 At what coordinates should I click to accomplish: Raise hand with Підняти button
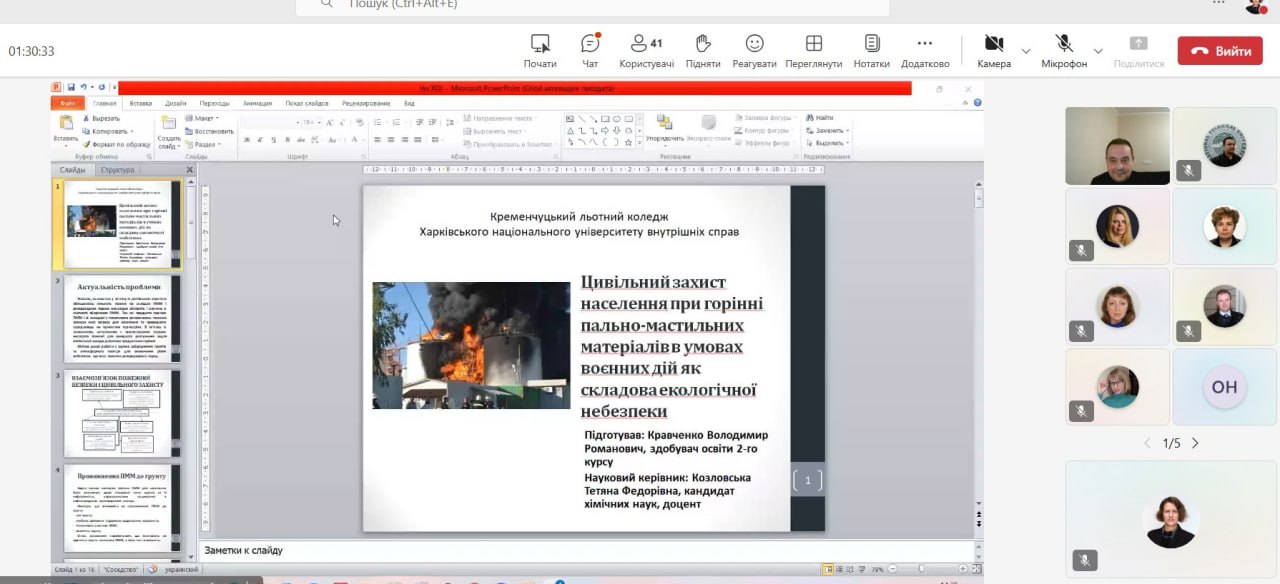click(703, 50)
